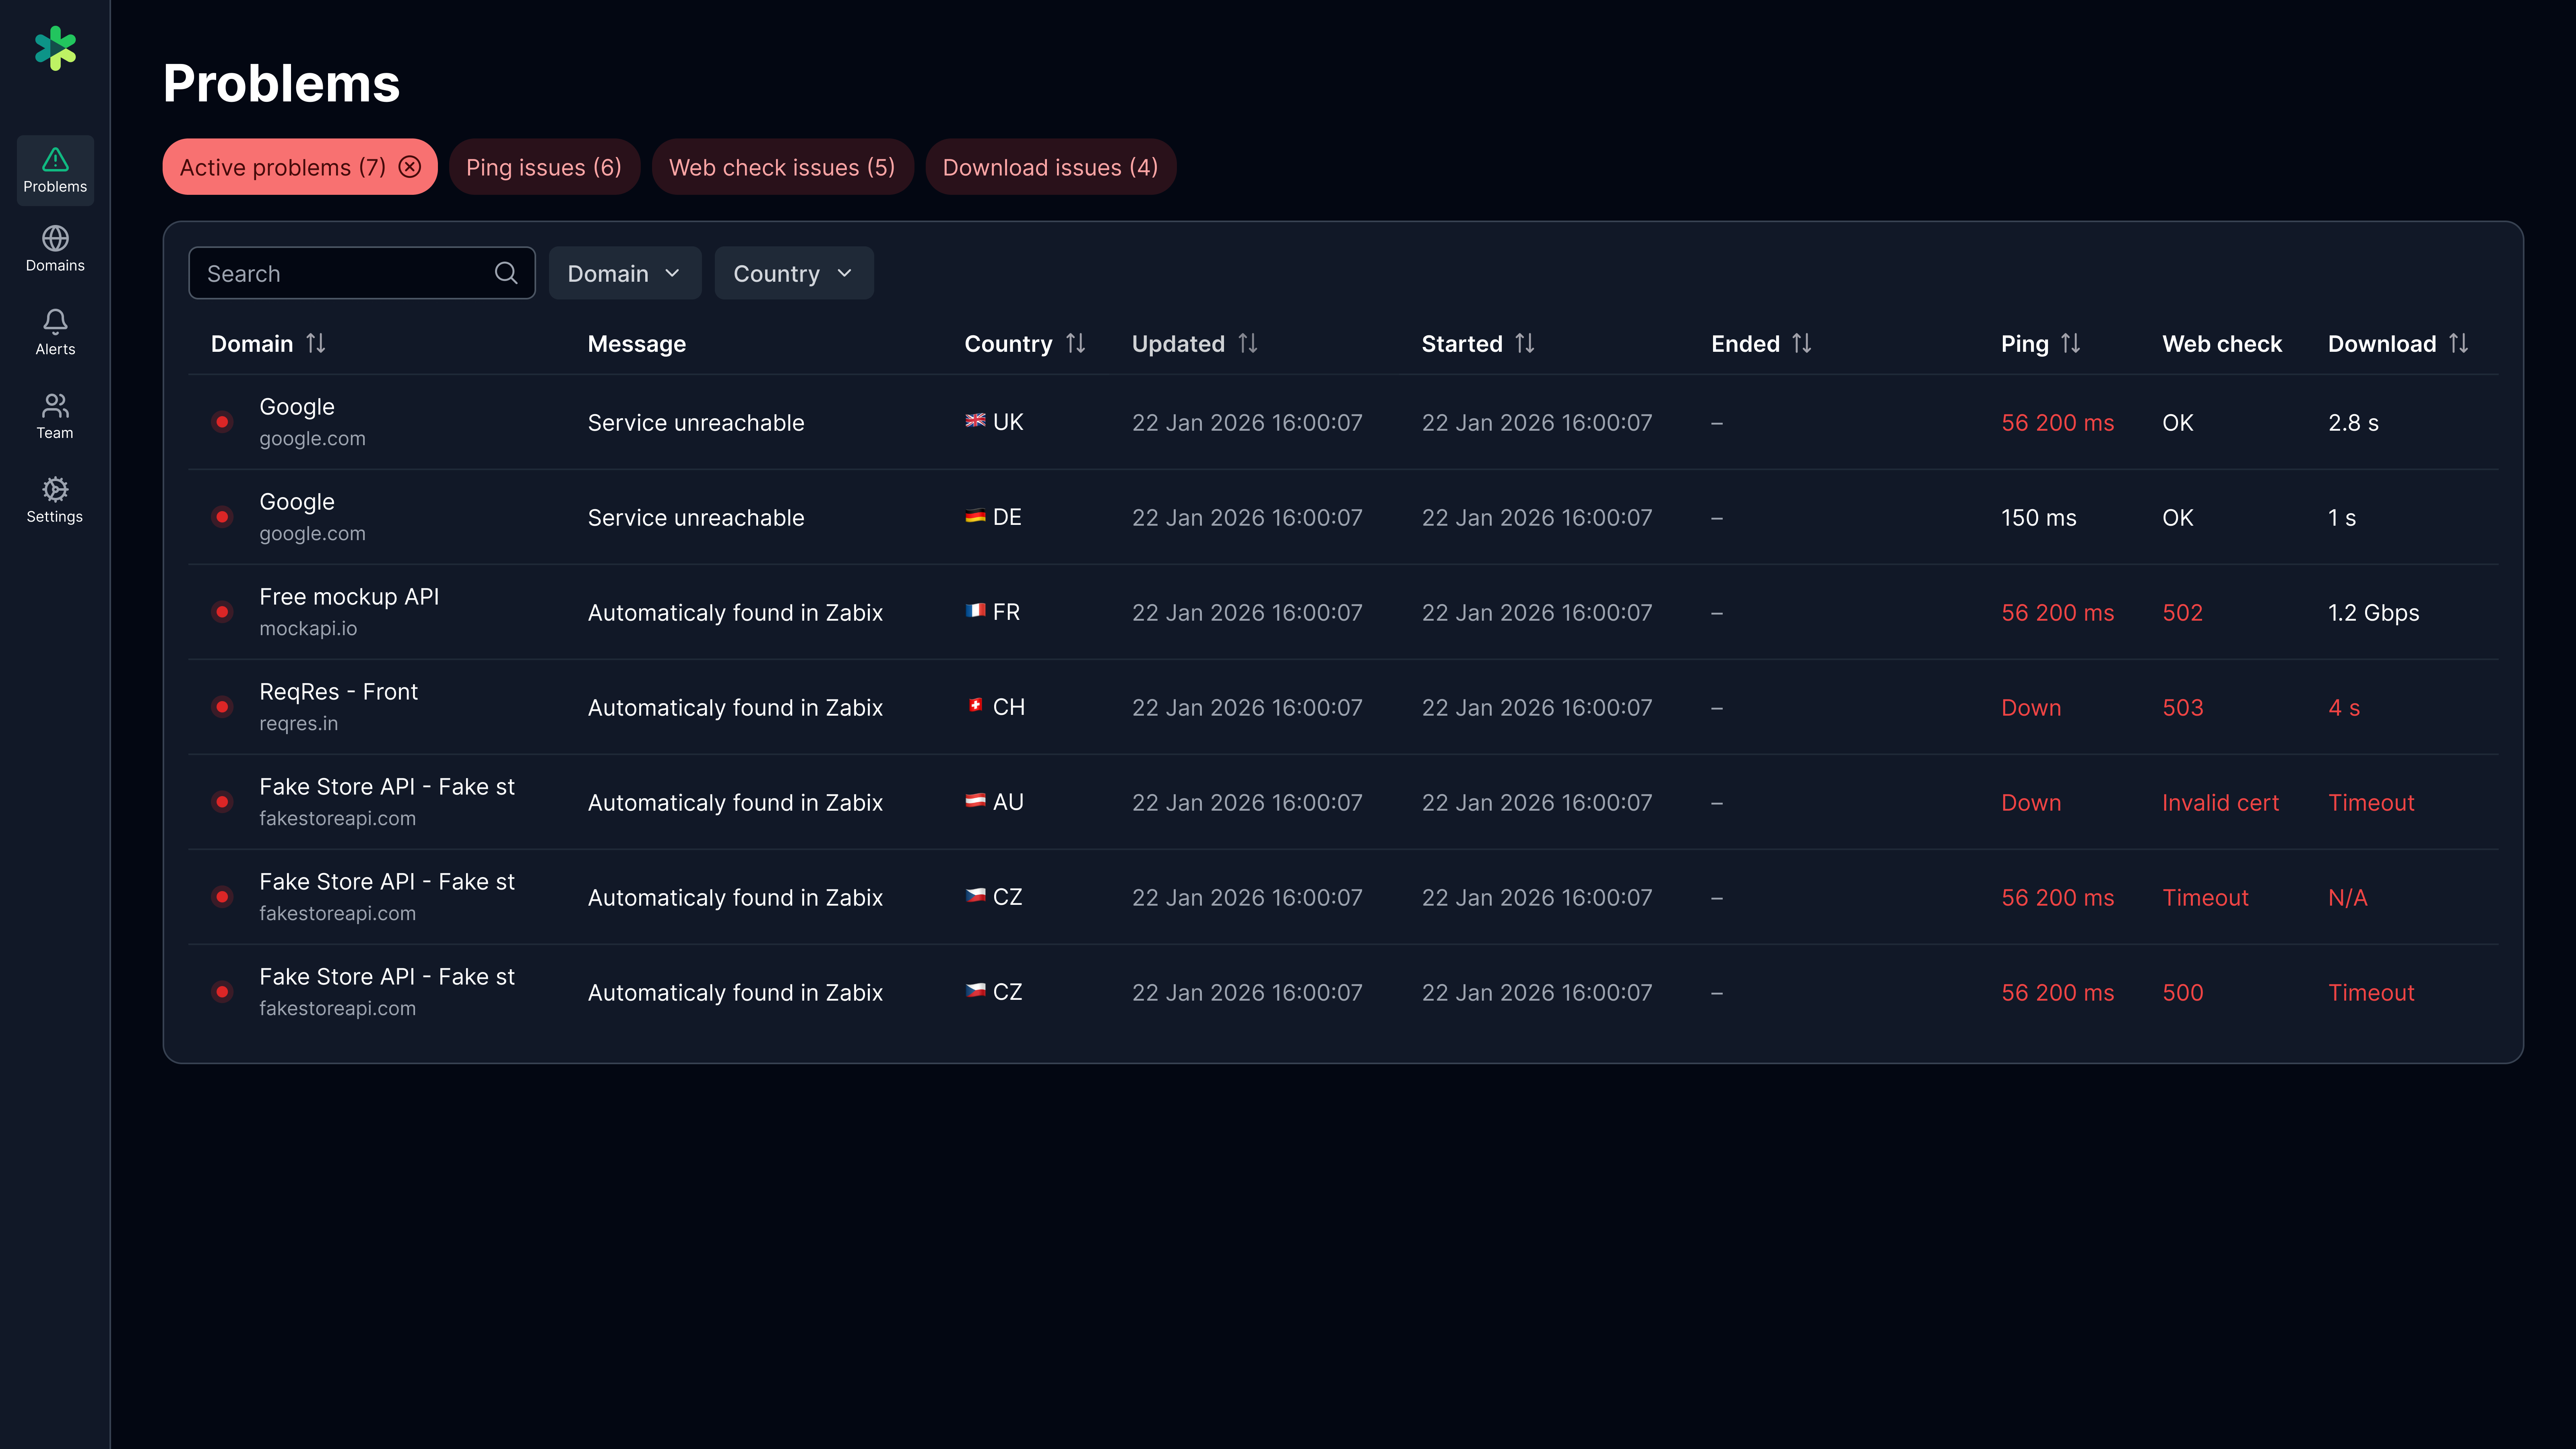Image resolution: width=2576 pixels, height=1449 pixels.
Task: Open the Settings gear in sidebar
Action: (55, 499)
